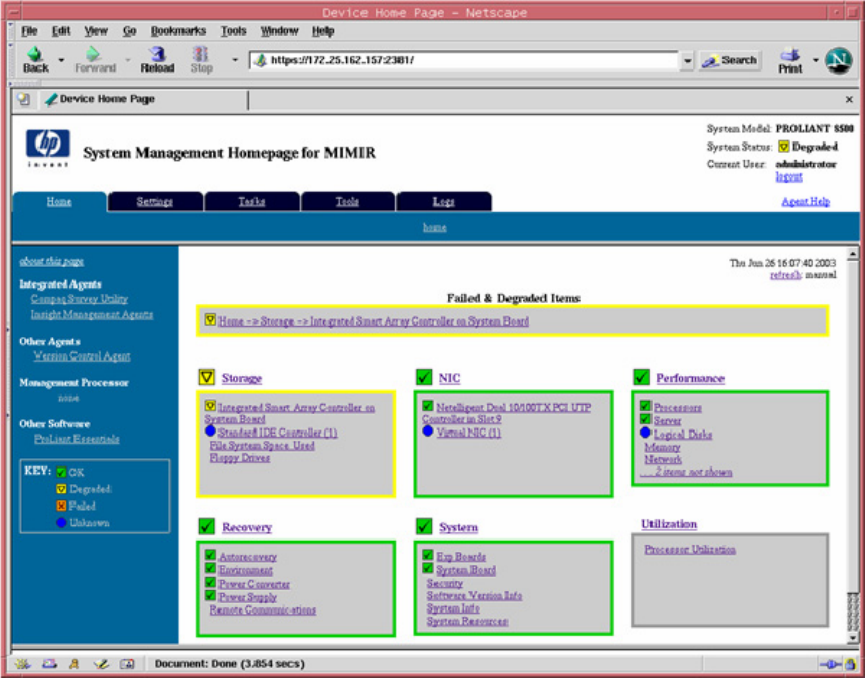Open the Forward button history dropdown arrow
Viewport: 865px width, 678px height.
point(127,60)
